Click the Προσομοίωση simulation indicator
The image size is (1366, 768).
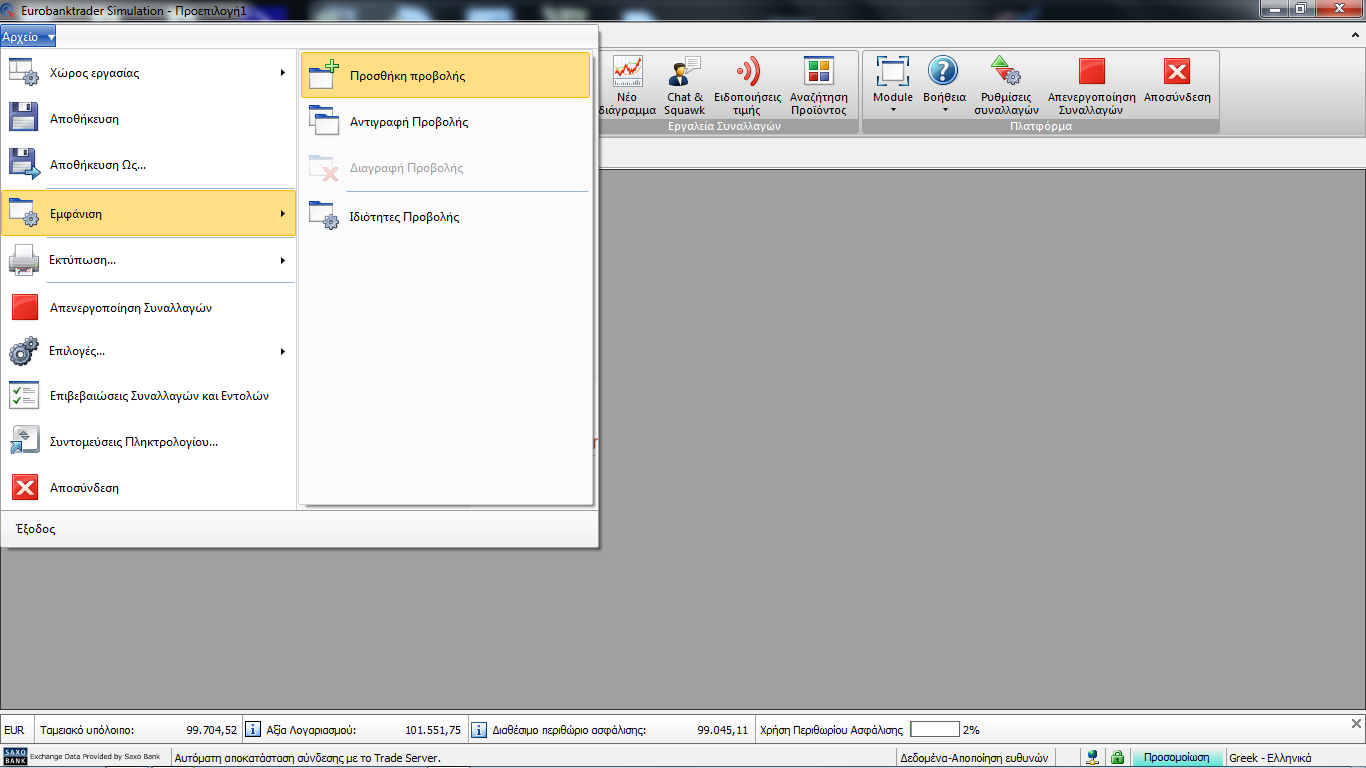[x=1177, y=758]
